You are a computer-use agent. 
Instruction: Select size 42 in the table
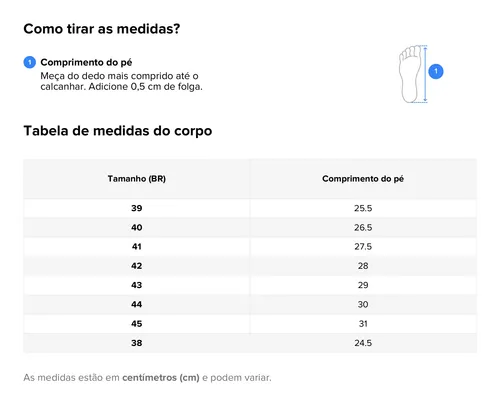[x=137, y=266]
